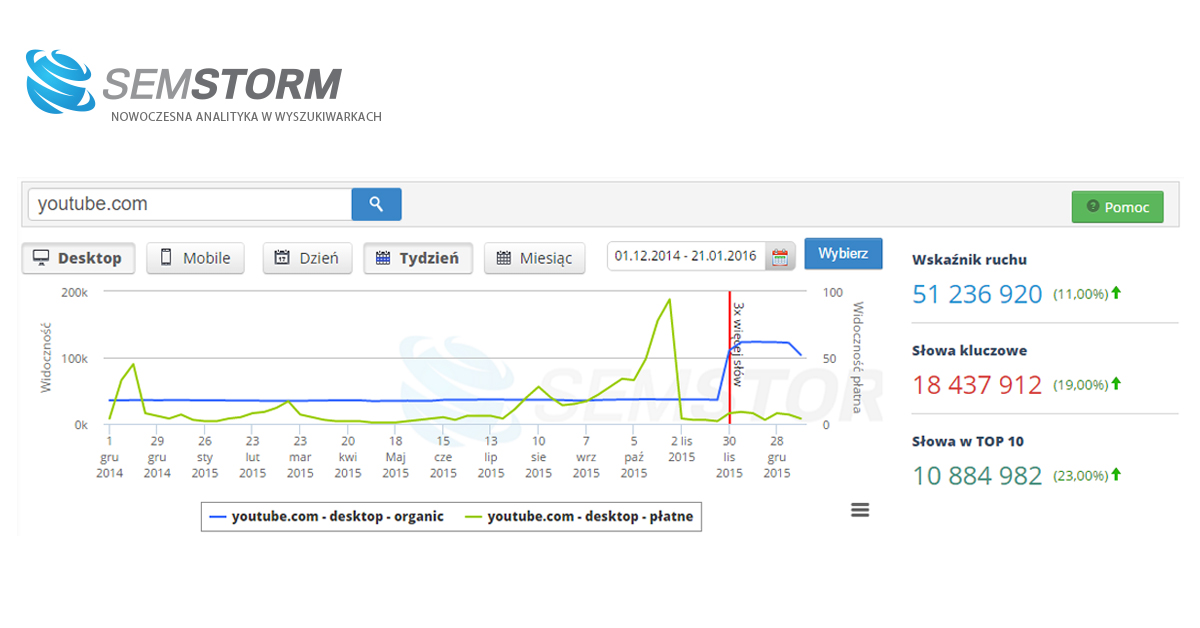Click the 'Widoczność płatna' right axis title
This screenshot has width=1200, height=628.
pos(857,358)
